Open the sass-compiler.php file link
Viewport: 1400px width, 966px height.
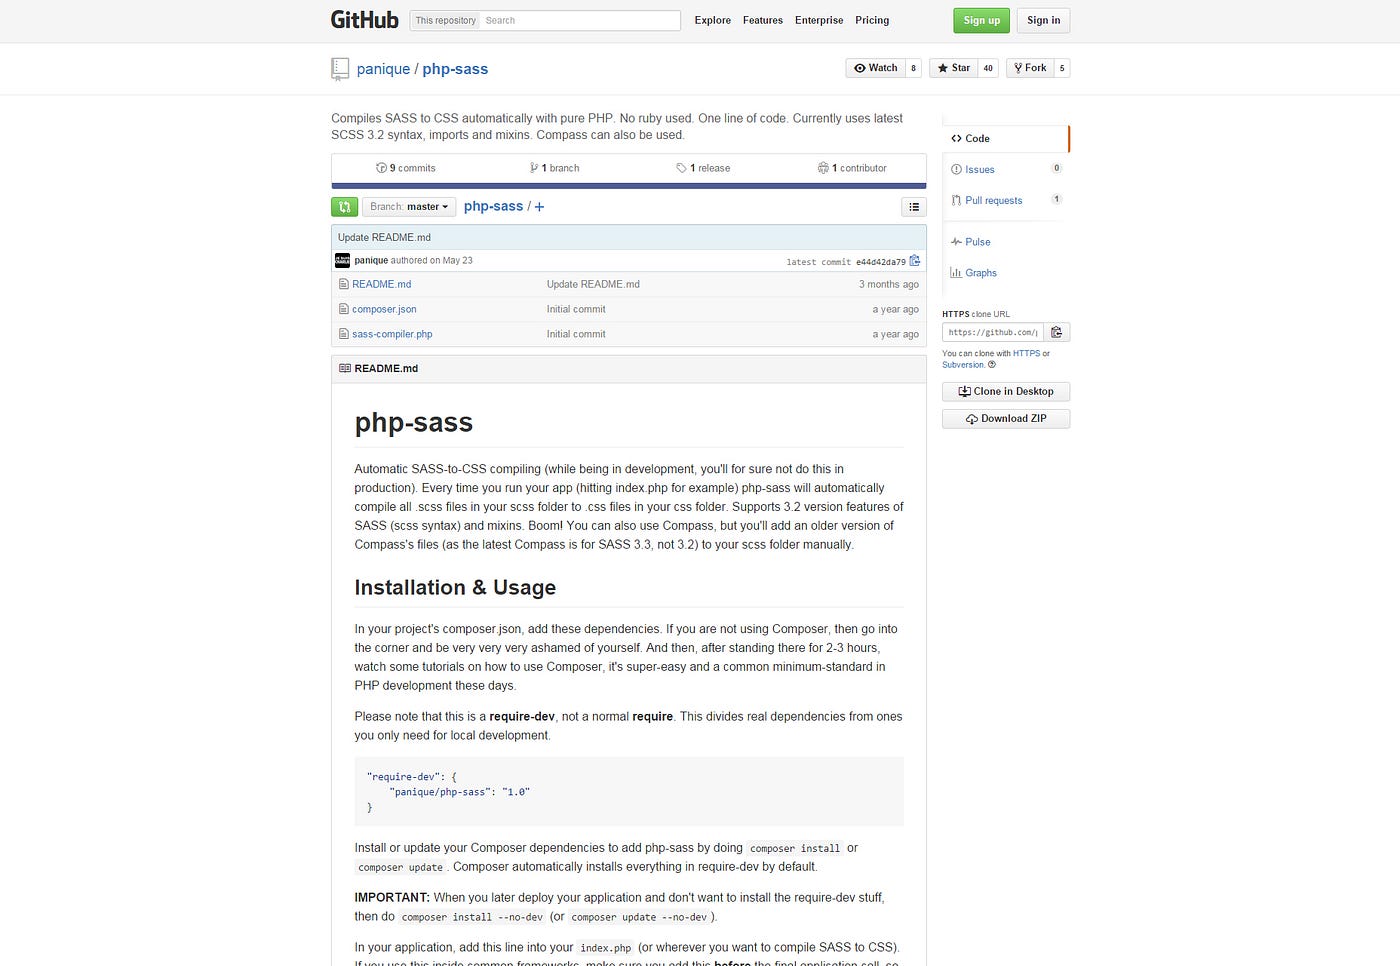(392, 334)
